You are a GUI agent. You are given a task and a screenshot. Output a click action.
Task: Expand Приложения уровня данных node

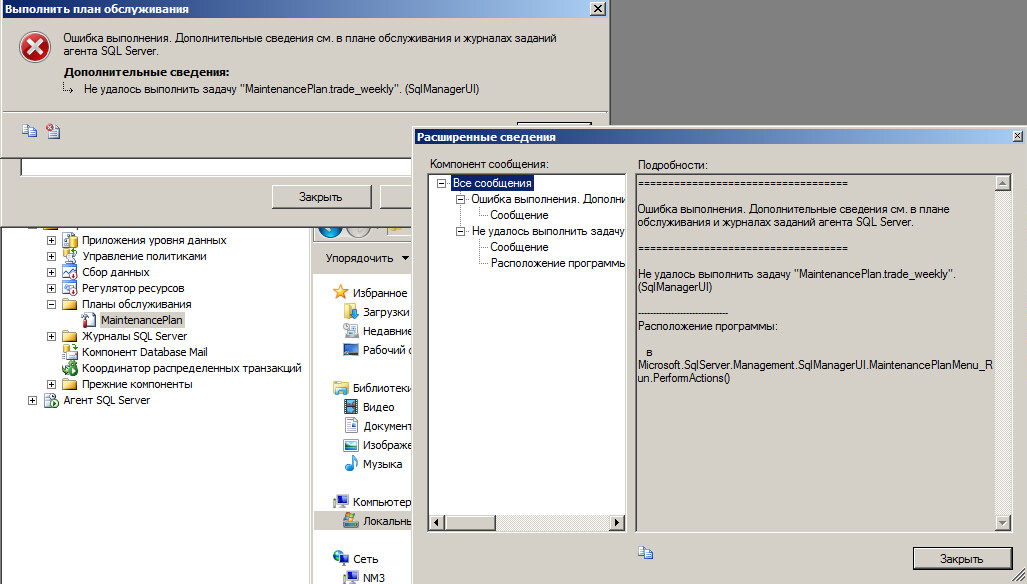pos(51,240)
